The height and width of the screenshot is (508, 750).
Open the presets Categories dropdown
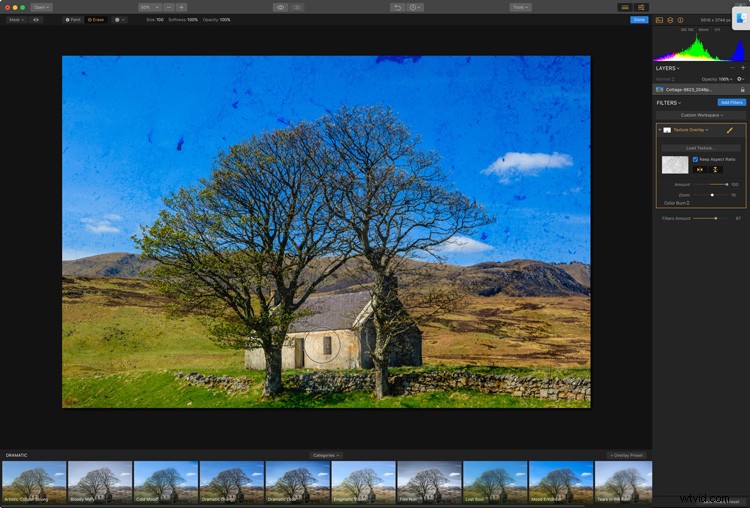(x=326, y=455)
